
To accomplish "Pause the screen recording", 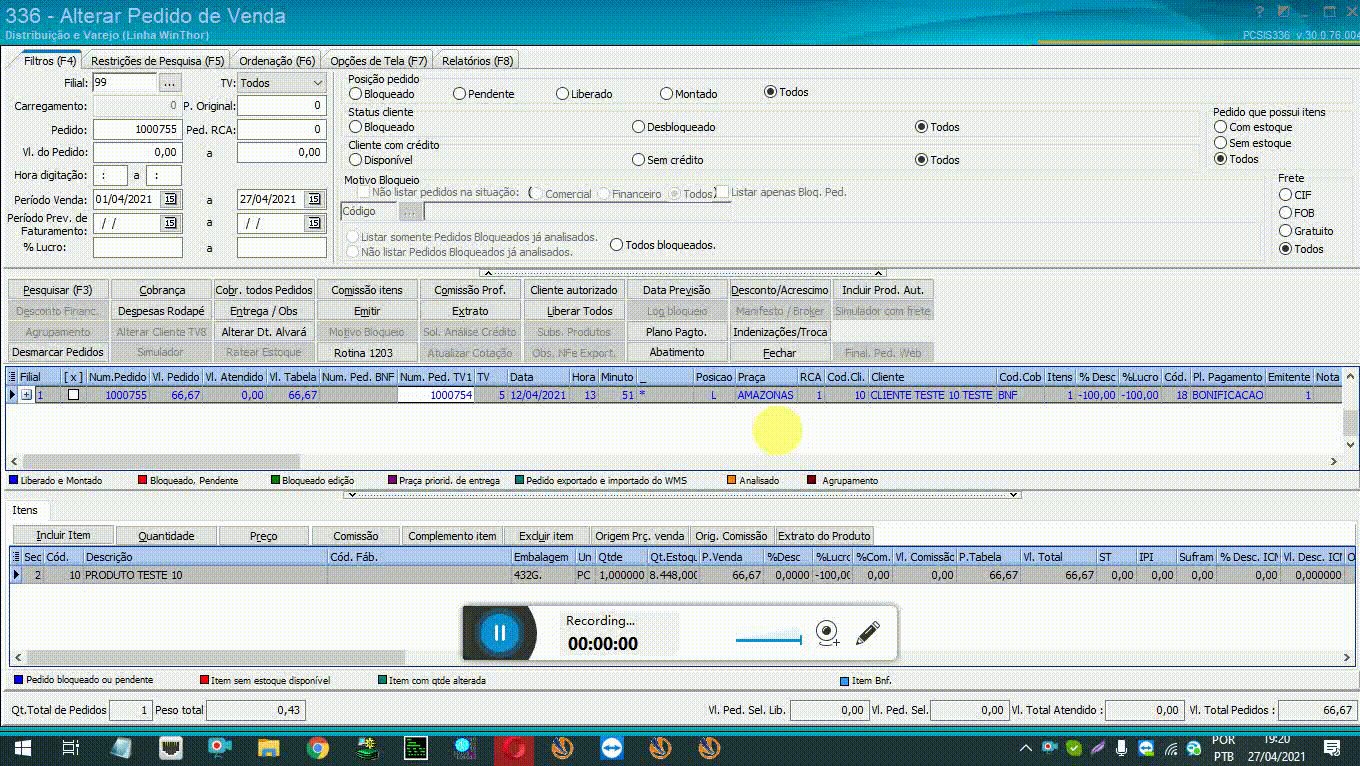I will [x=500, y=633].
